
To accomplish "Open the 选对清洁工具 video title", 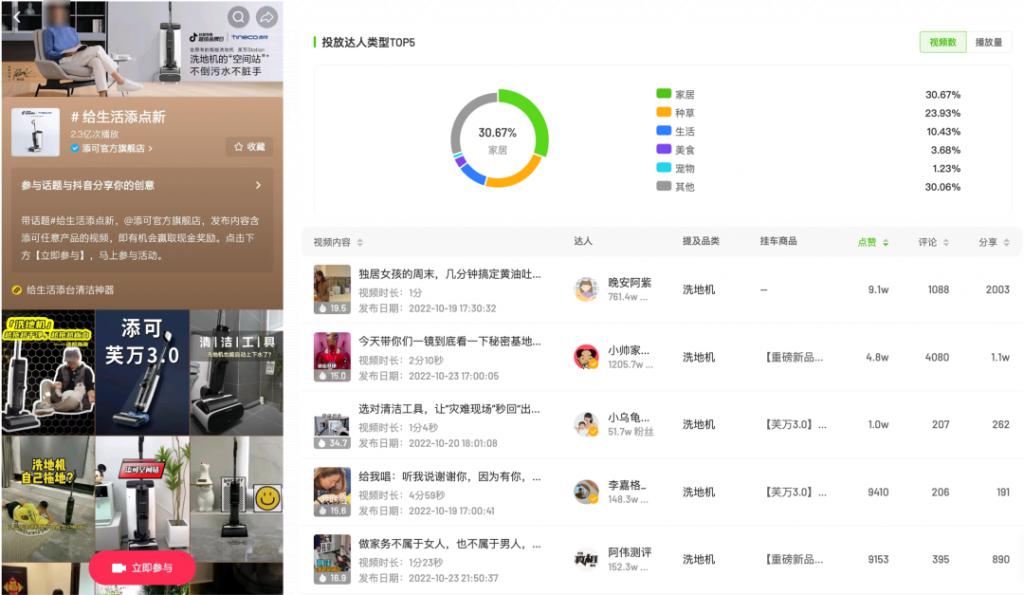I will click(x=449, y=409).
